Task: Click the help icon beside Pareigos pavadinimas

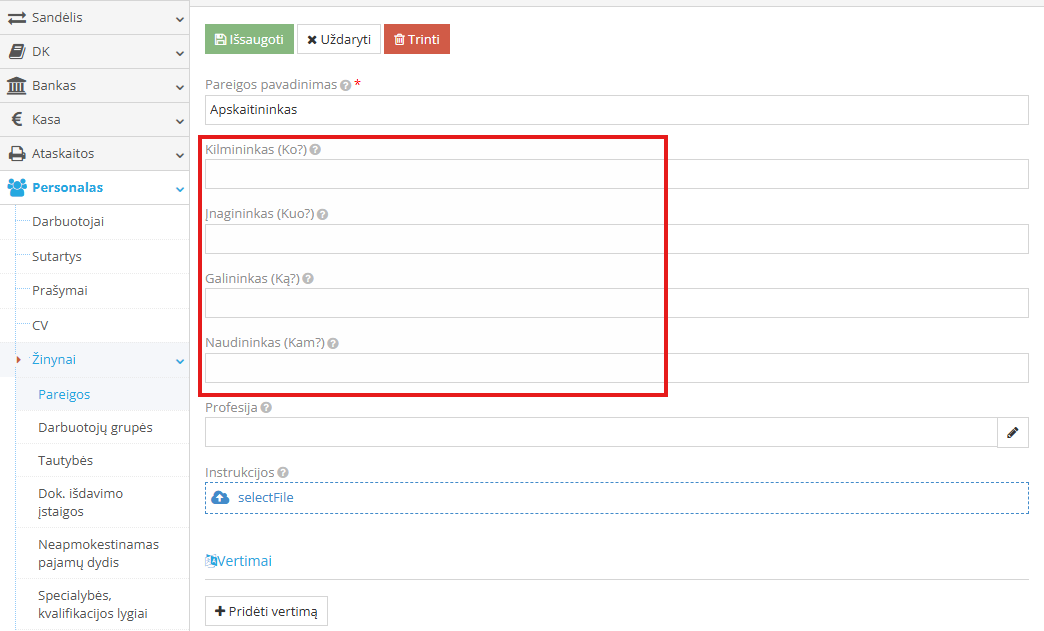Action: click(x=346, y=85)
